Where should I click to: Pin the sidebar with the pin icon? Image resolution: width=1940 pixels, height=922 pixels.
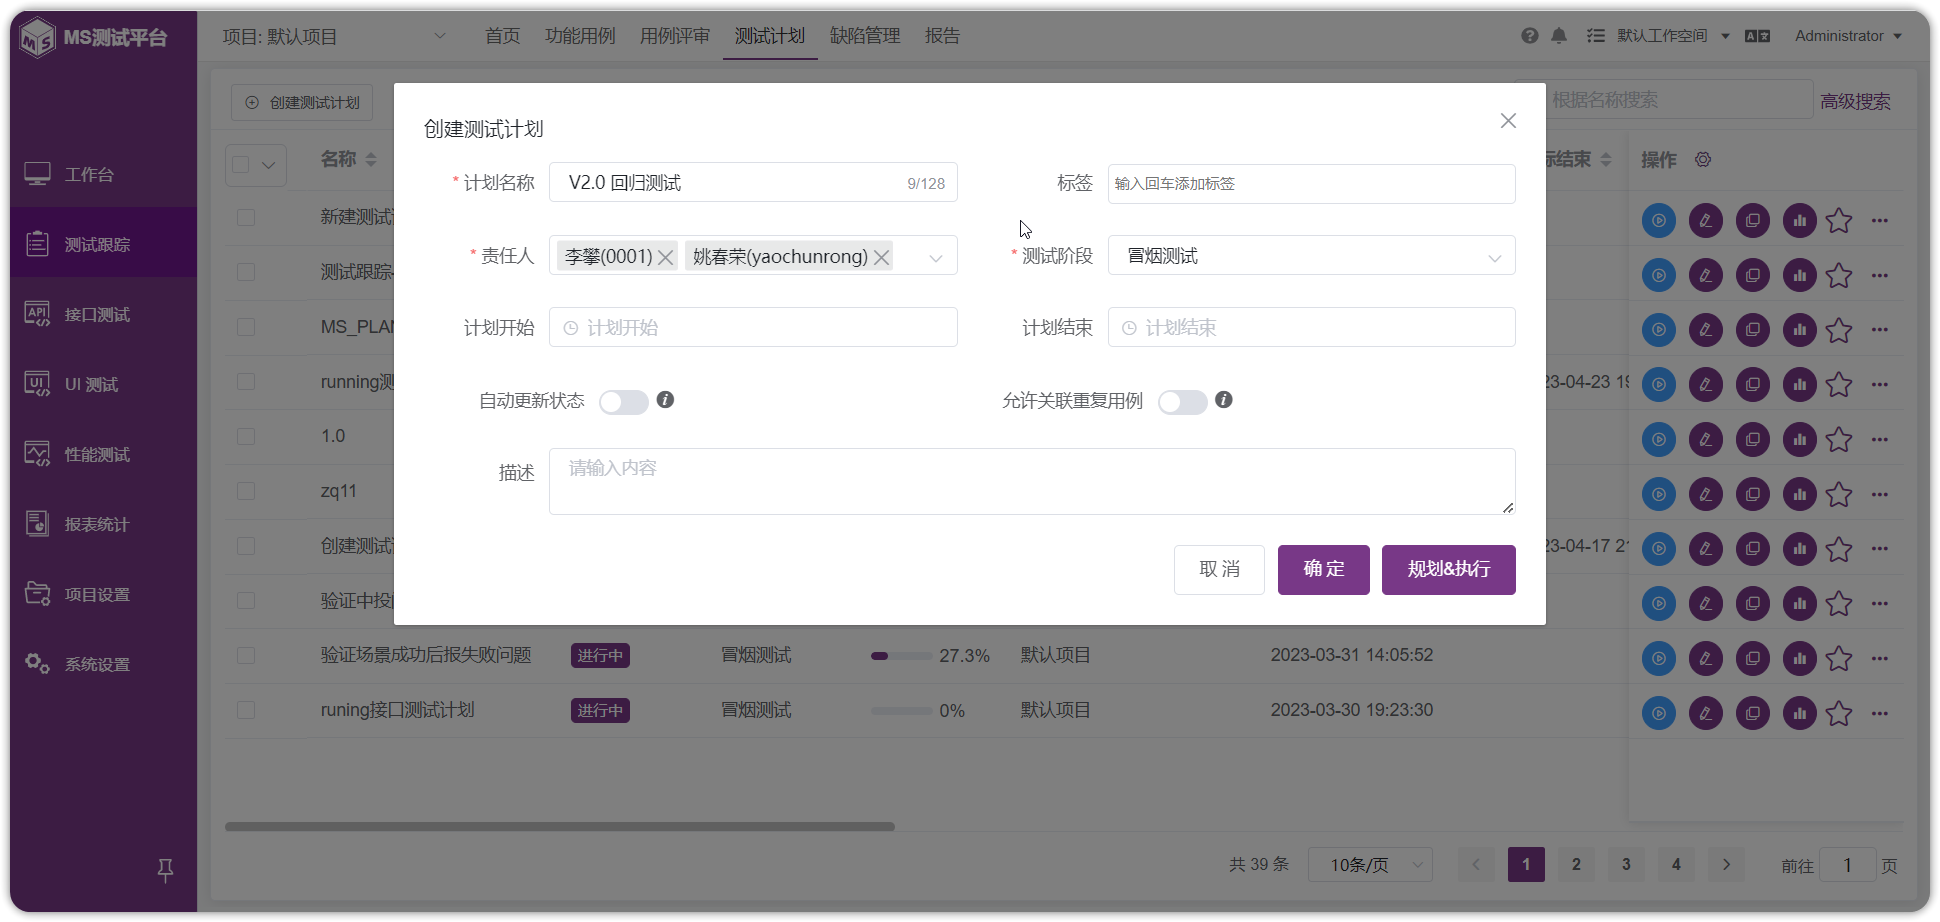click(166, 870)
